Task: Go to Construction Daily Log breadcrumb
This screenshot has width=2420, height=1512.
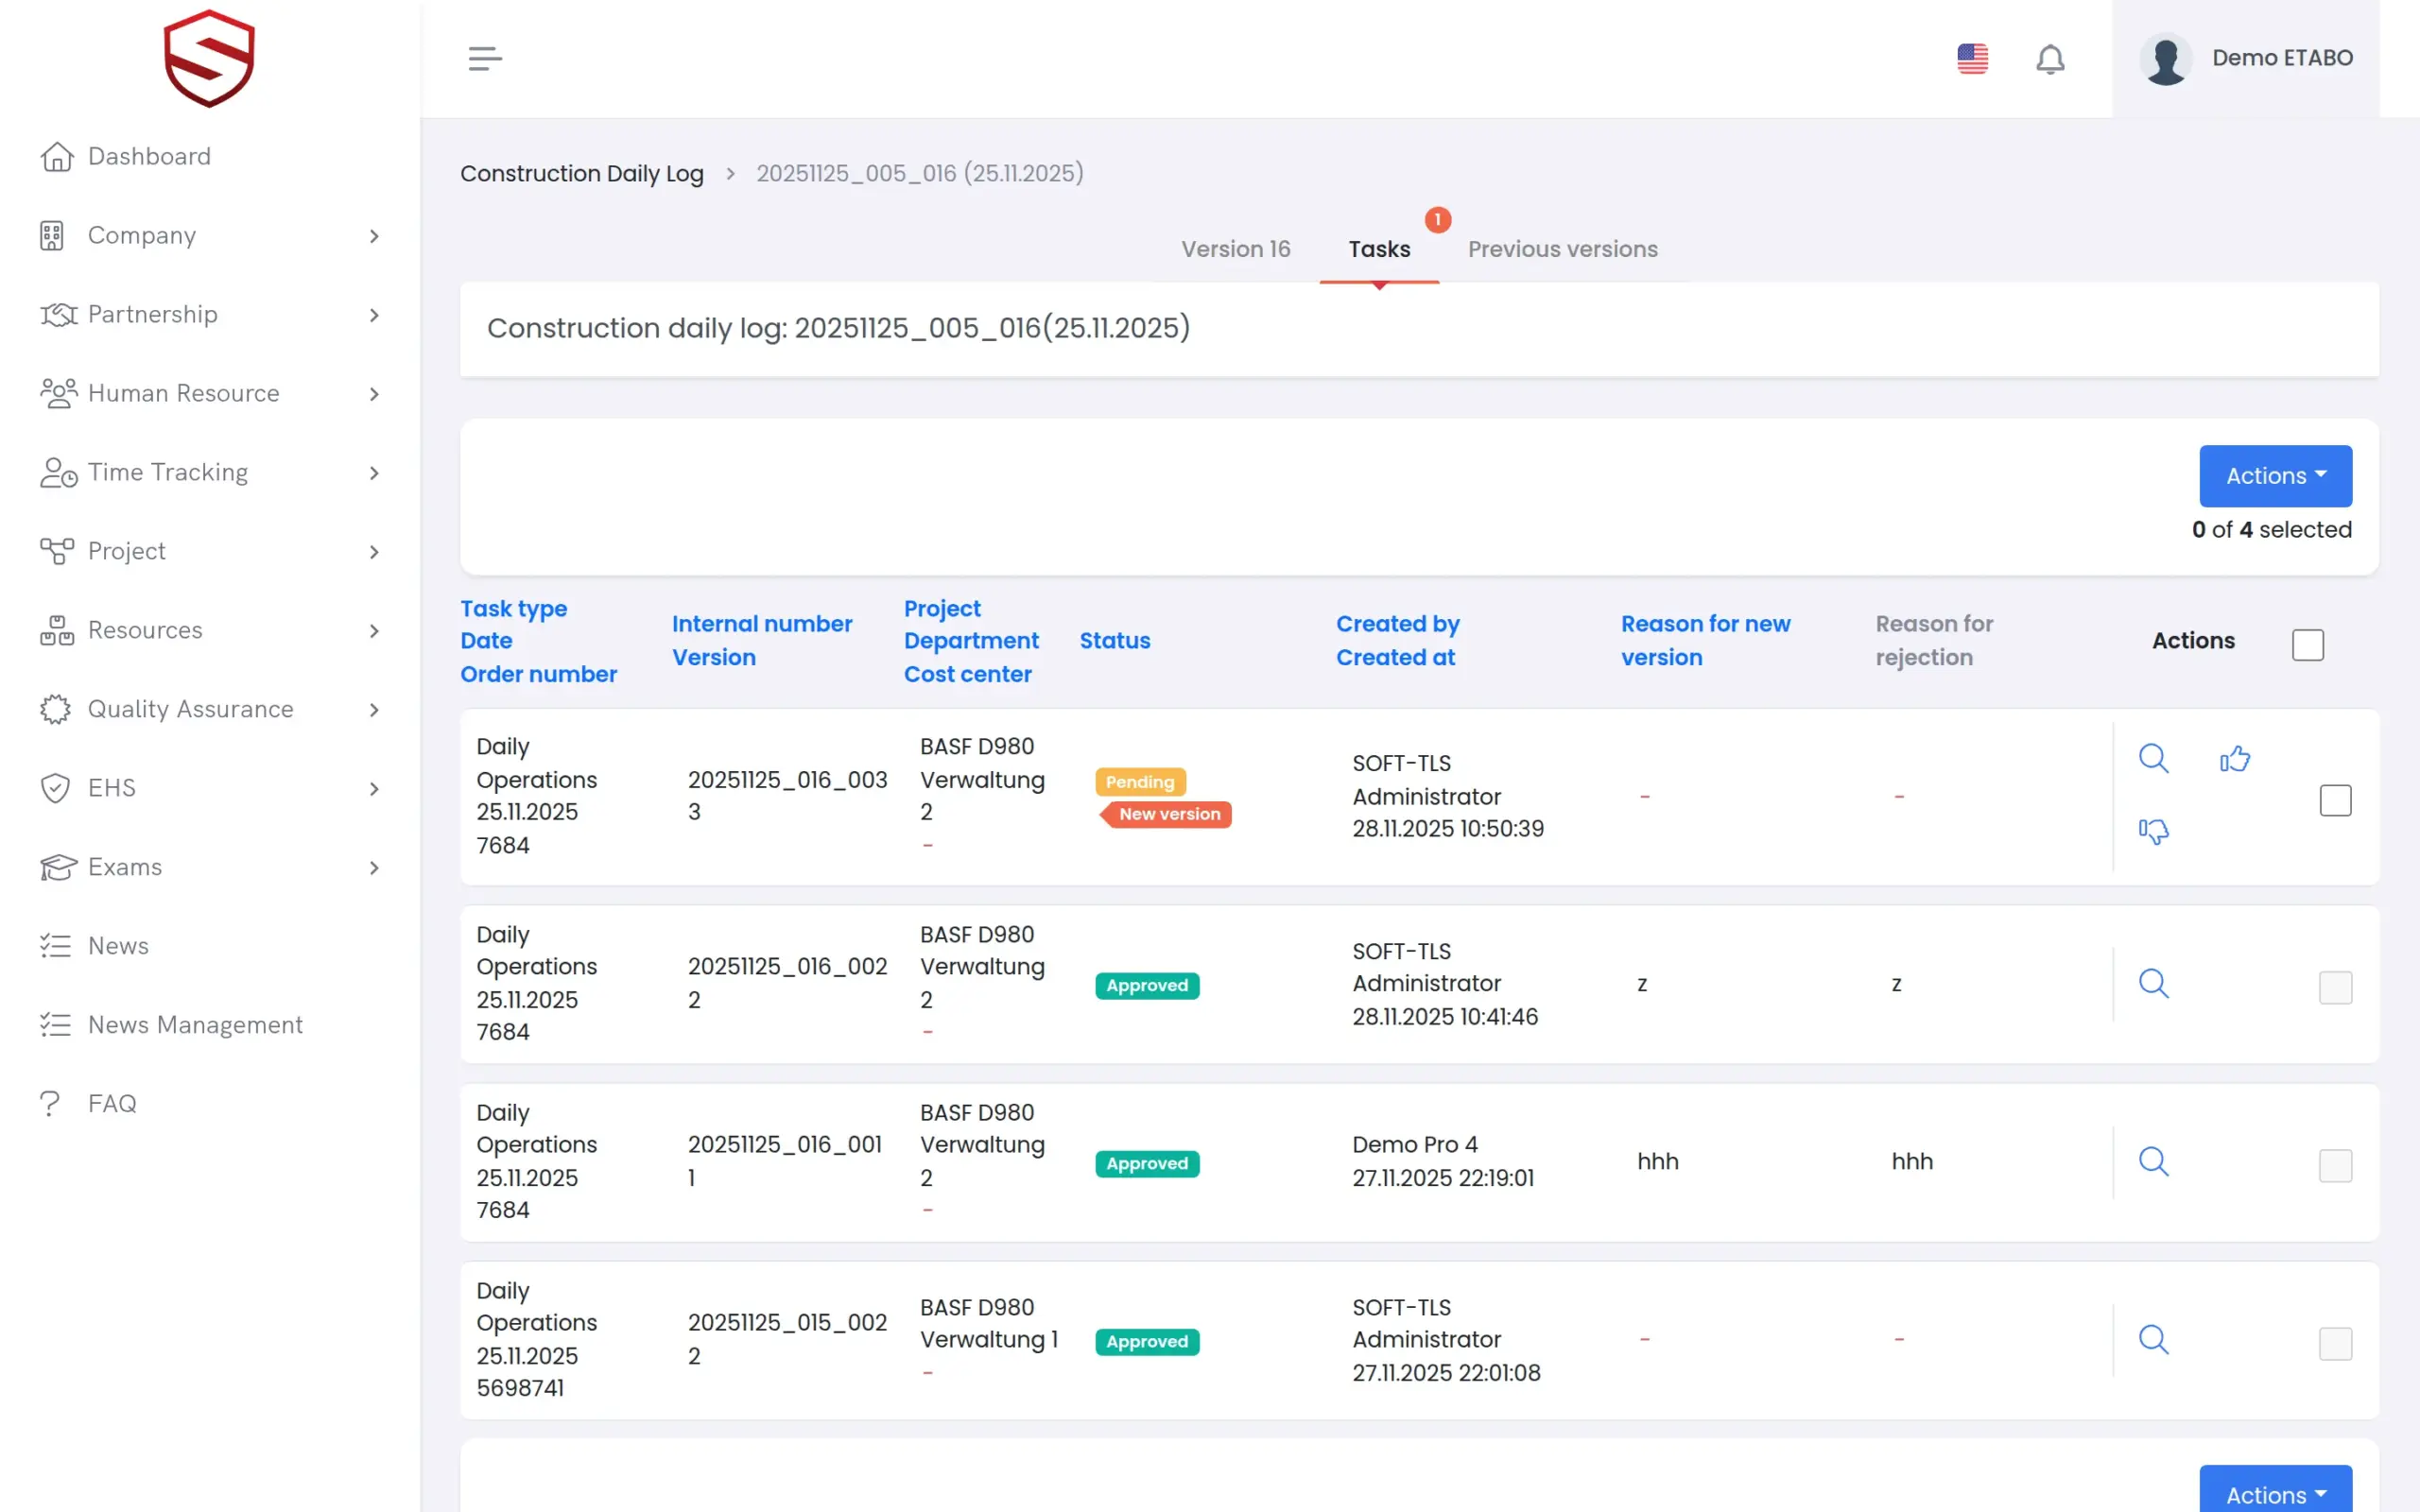Action: (581, 173)
